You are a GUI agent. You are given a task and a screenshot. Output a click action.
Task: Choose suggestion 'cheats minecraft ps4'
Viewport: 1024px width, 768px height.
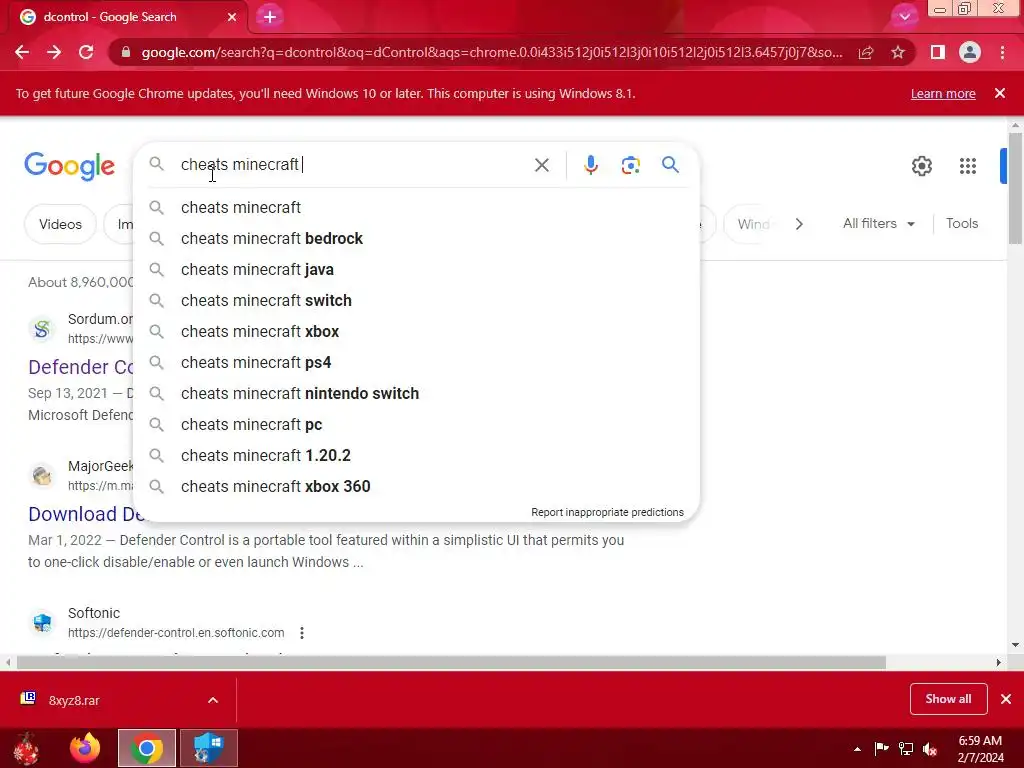click(x=416, y=362)
